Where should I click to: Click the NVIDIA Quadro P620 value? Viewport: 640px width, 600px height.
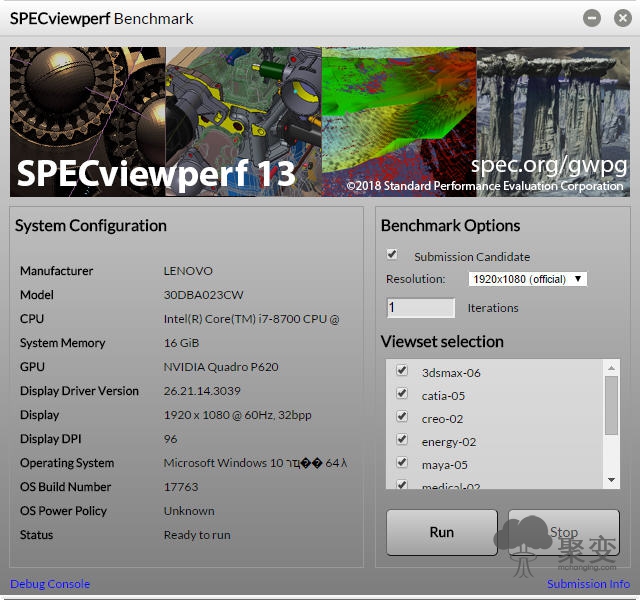click(221, 367)
